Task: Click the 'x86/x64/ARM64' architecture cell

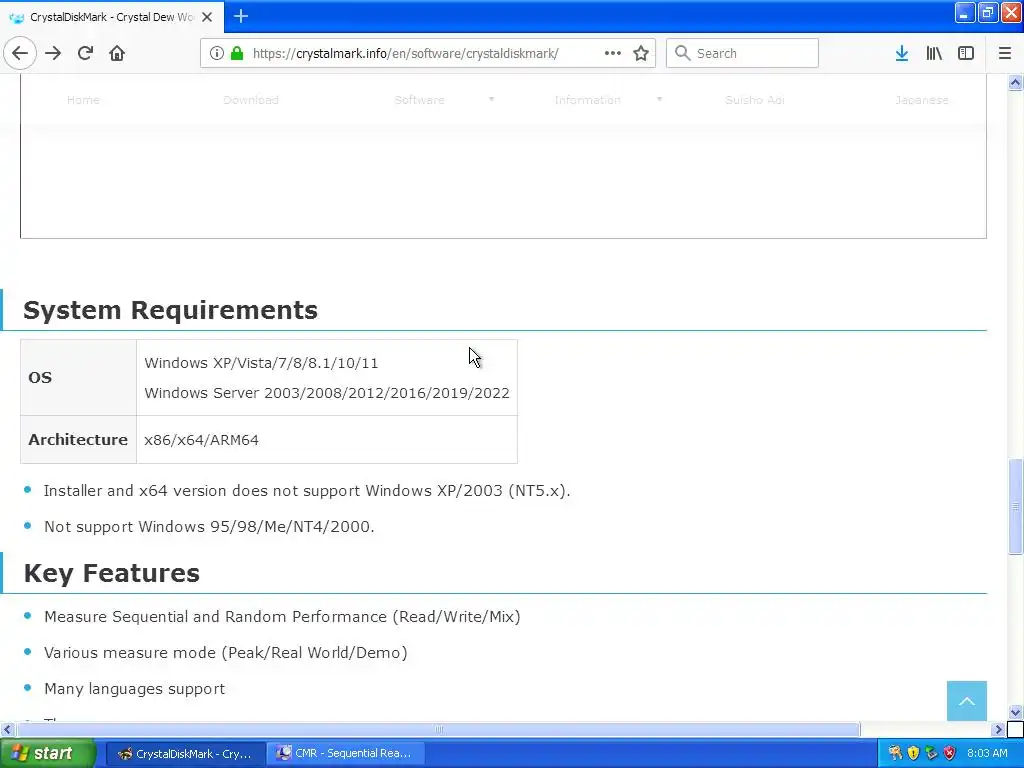Action: tap(327, 440)
